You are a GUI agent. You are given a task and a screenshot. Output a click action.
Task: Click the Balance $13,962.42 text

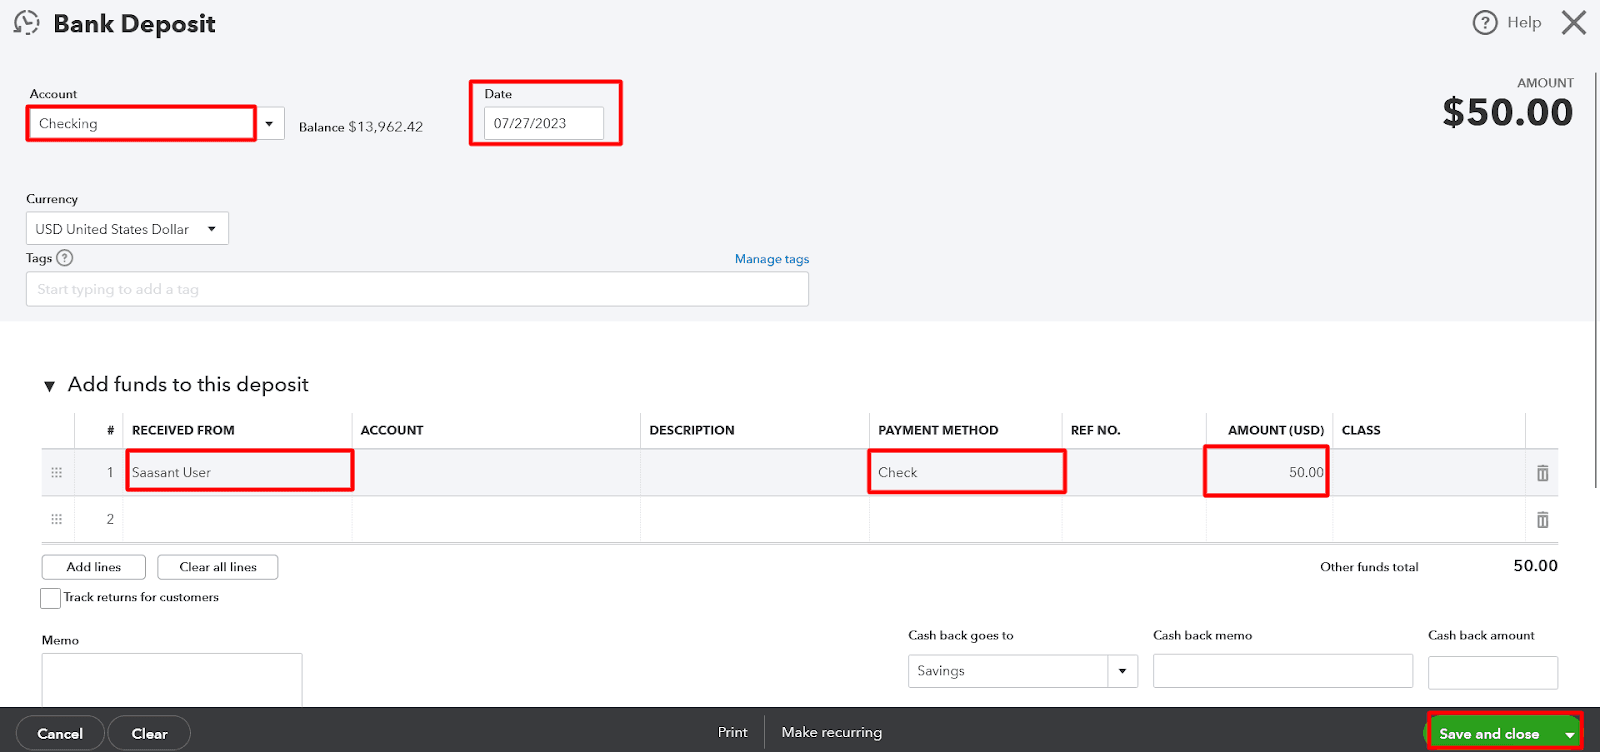tap(361, 127)
